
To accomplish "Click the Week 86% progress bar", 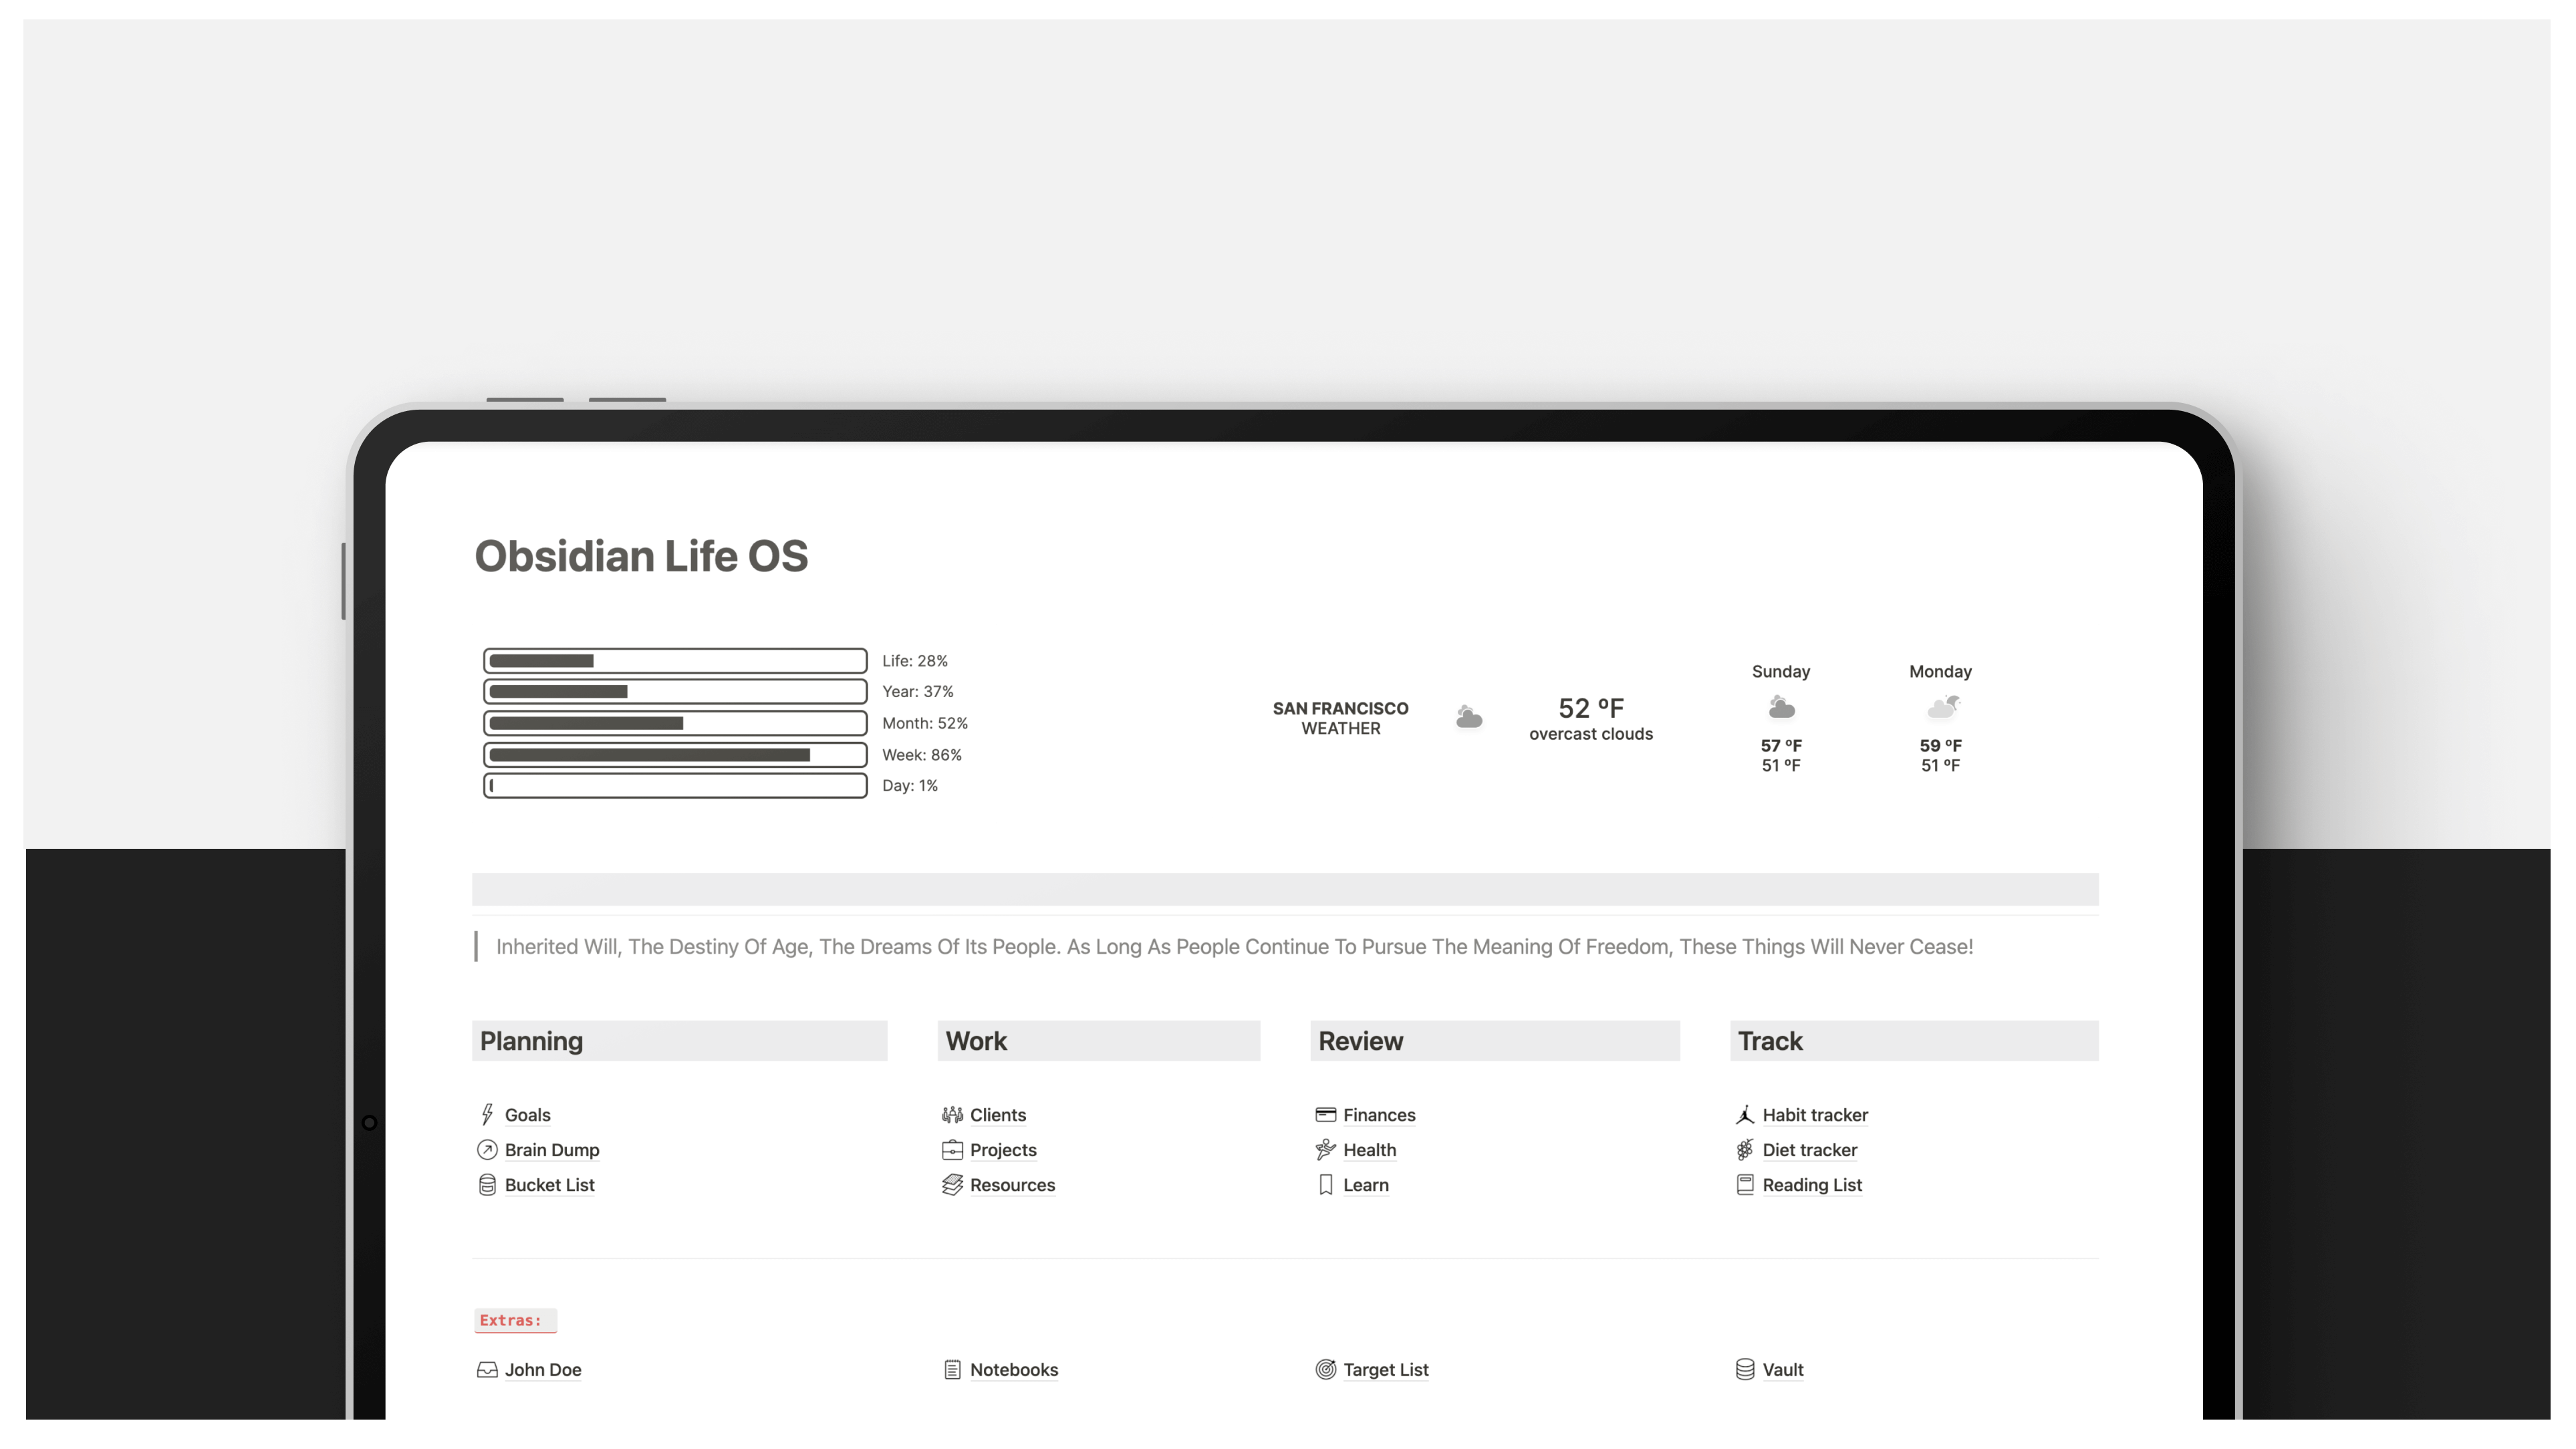I will [x=675, y=755].
